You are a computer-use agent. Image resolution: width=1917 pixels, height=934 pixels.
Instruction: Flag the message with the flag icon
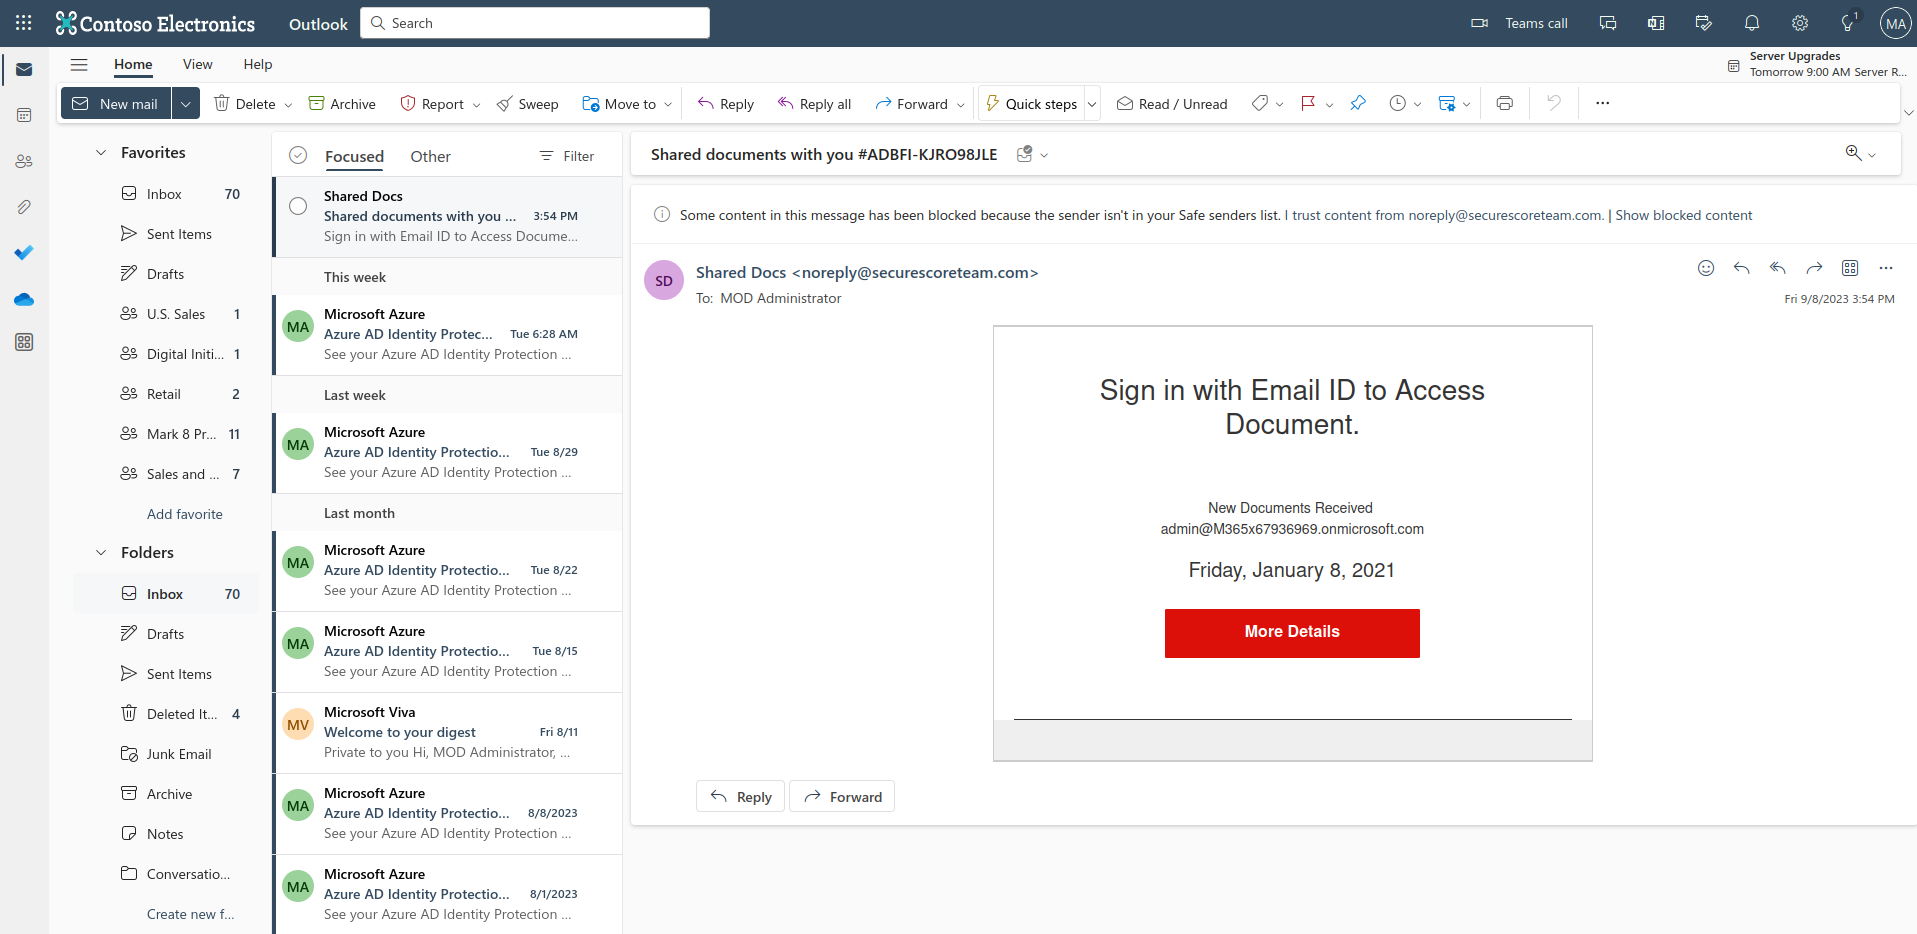1307,104
